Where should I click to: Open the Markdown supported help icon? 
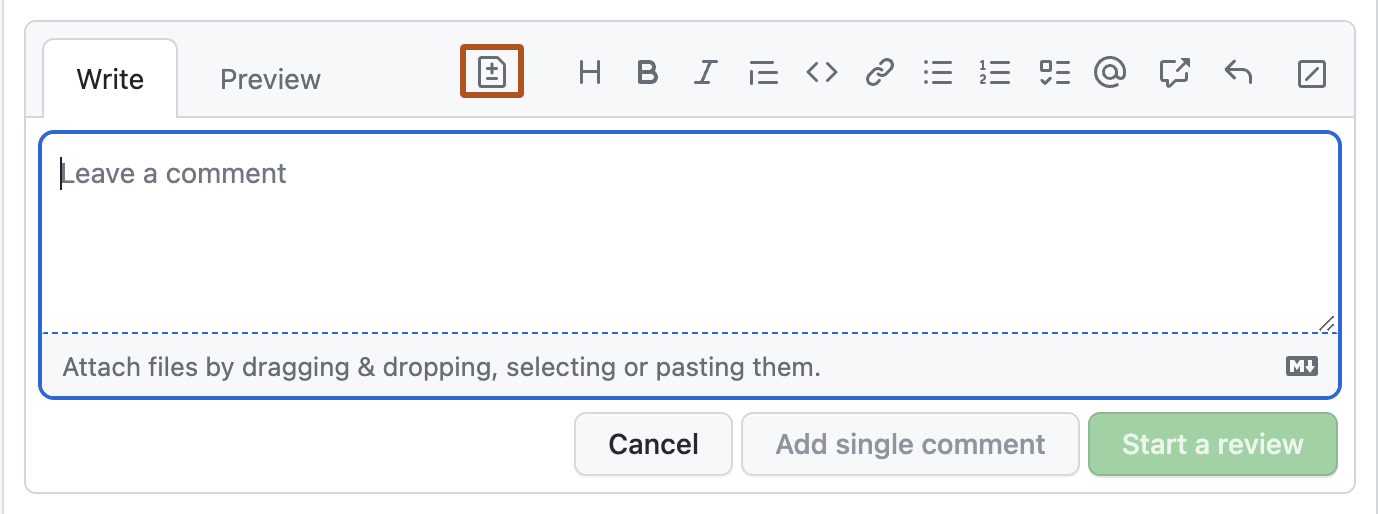pyautogui.click(x=1301, y=366)
